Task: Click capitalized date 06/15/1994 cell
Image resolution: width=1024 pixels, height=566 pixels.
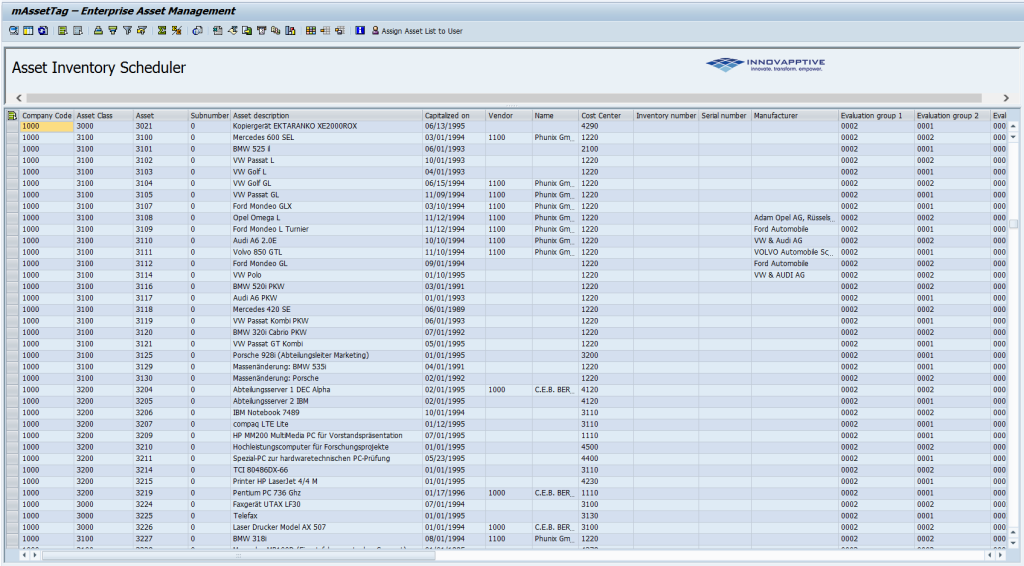Action: (454, 183)
